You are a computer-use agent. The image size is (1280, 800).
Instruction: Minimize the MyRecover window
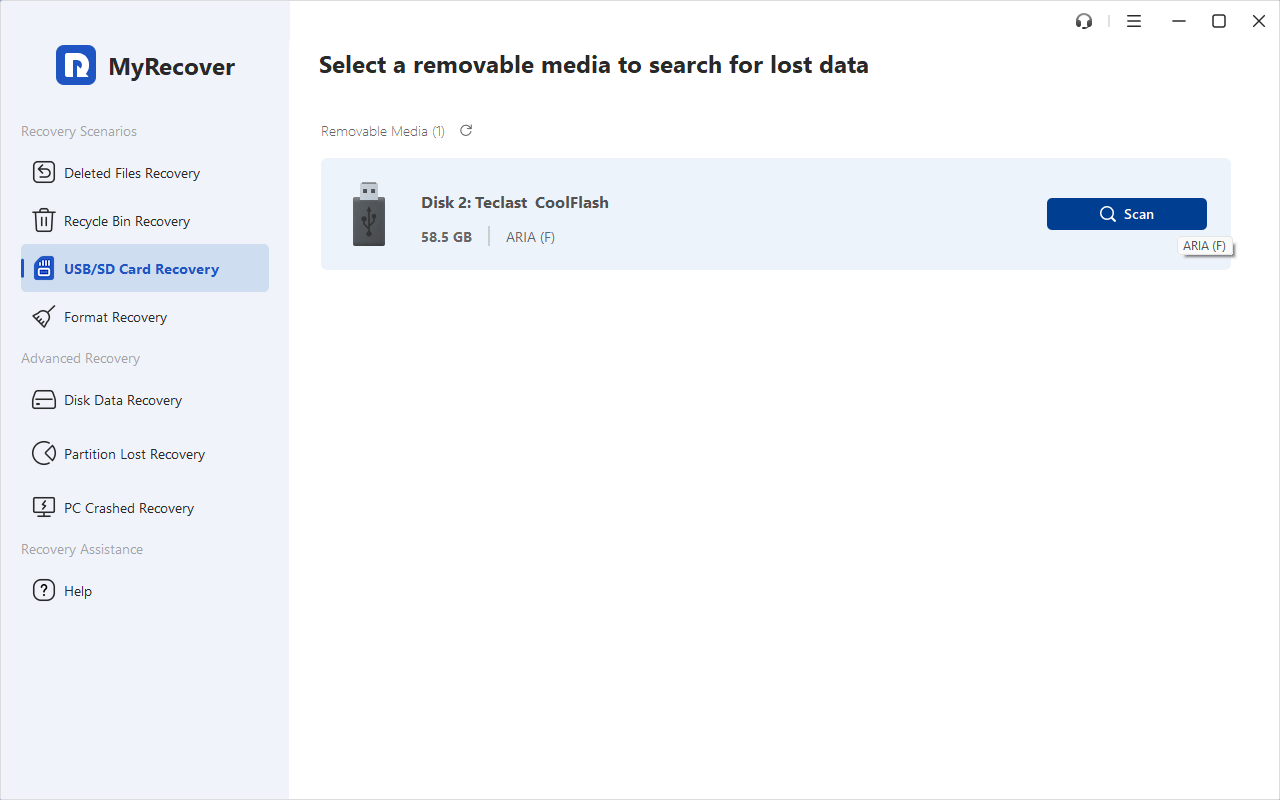click(x=1179, y=21)
